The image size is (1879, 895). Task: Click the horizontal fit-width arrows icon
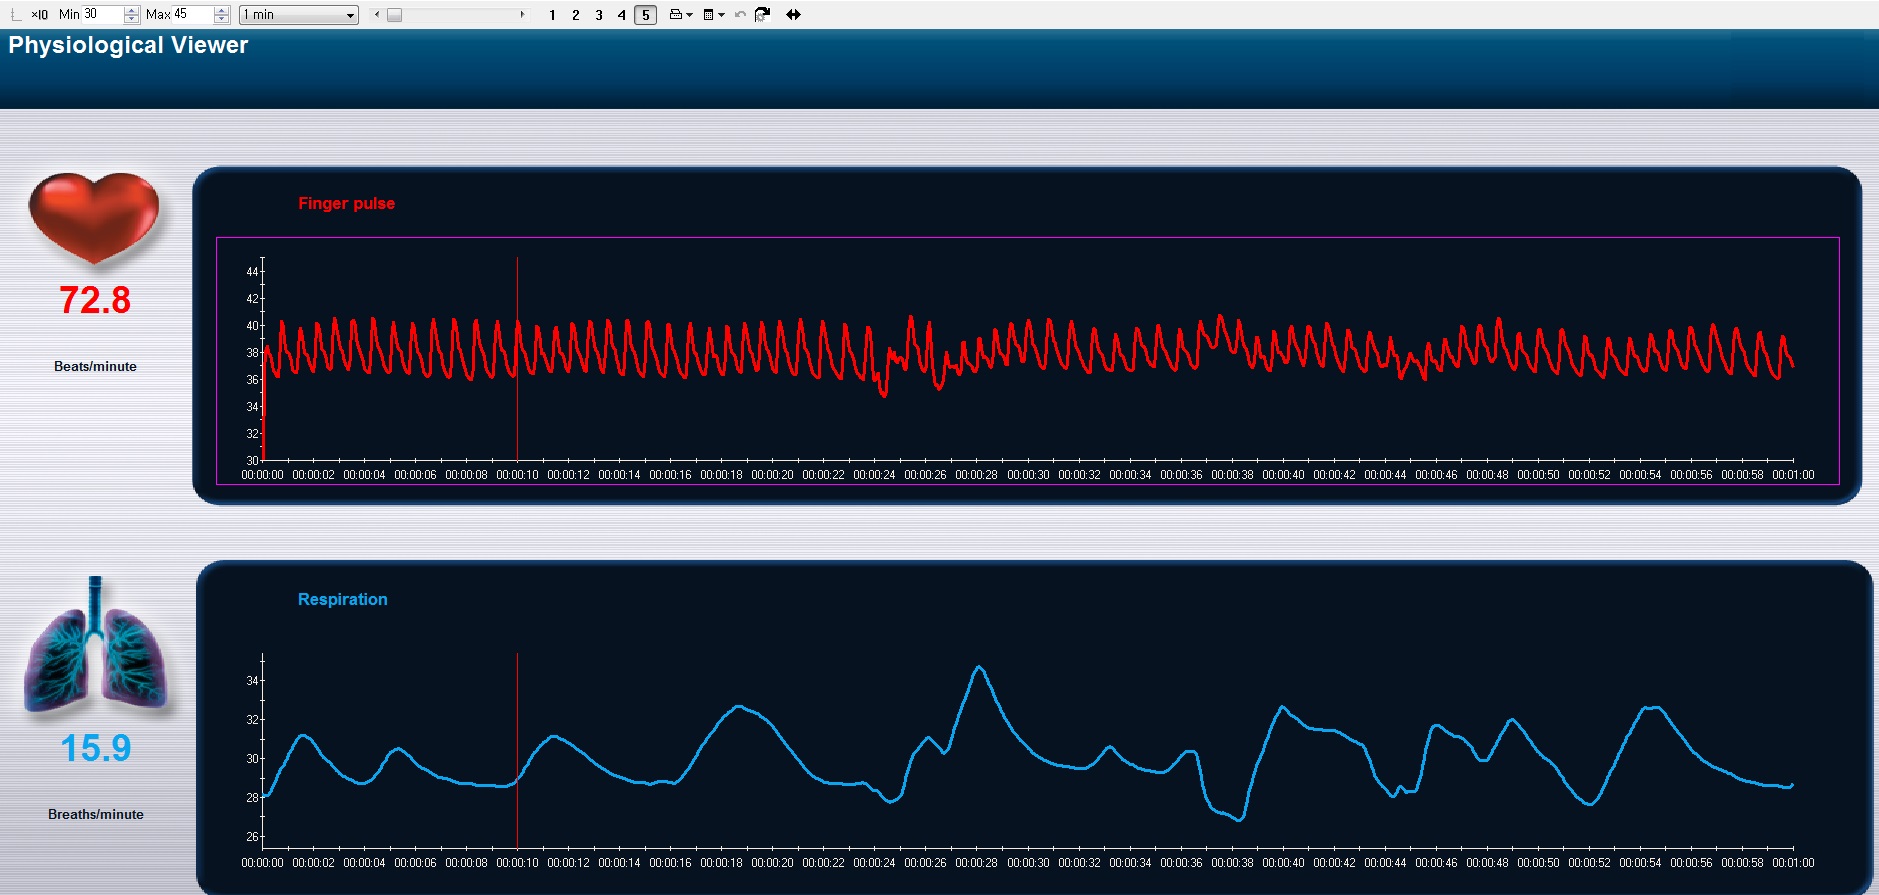pos(793,15)
